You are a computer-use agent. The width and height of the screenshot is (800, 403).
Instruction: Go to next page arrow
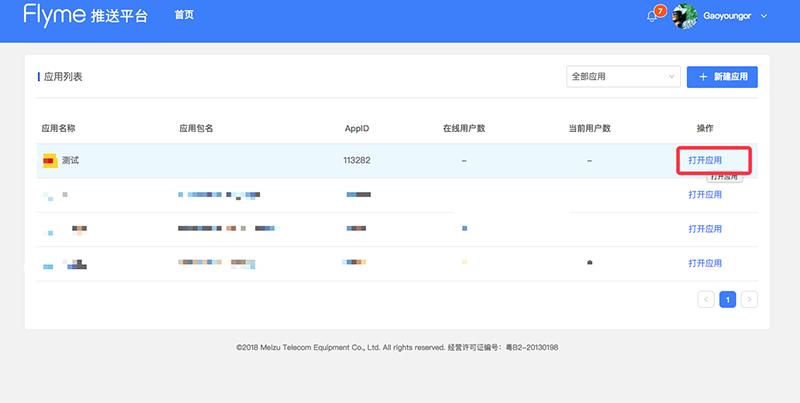click(749, 299)
